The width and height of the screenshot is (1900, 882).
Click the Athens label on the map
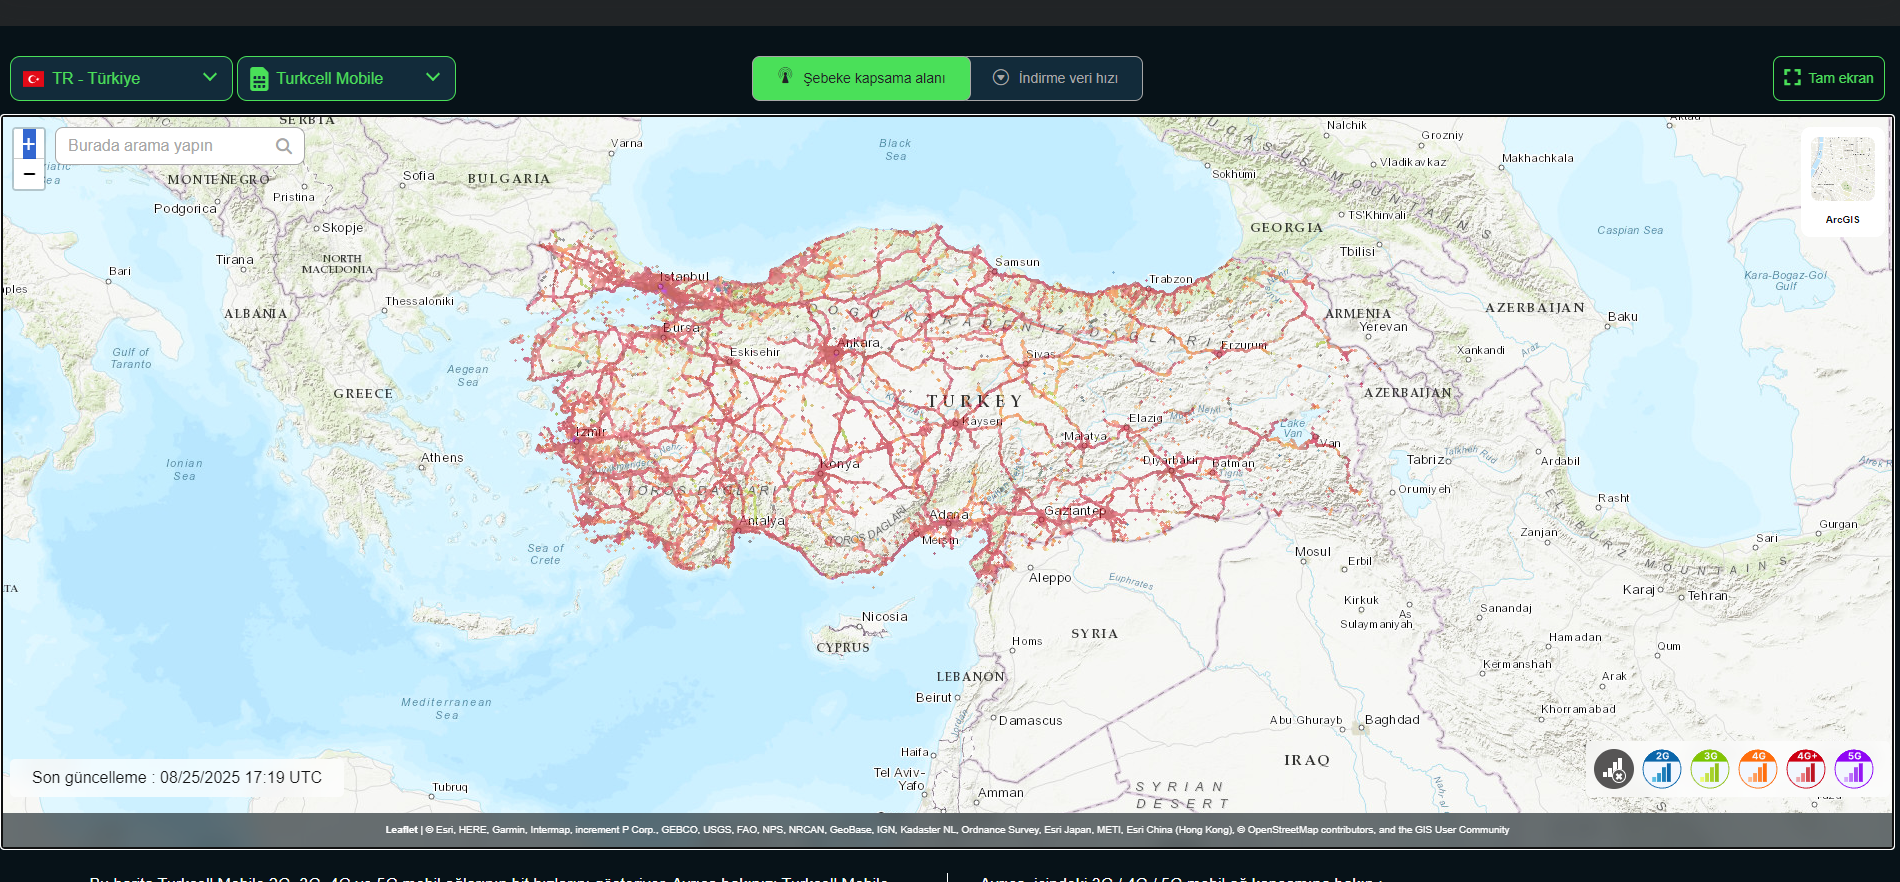[442, 458]
